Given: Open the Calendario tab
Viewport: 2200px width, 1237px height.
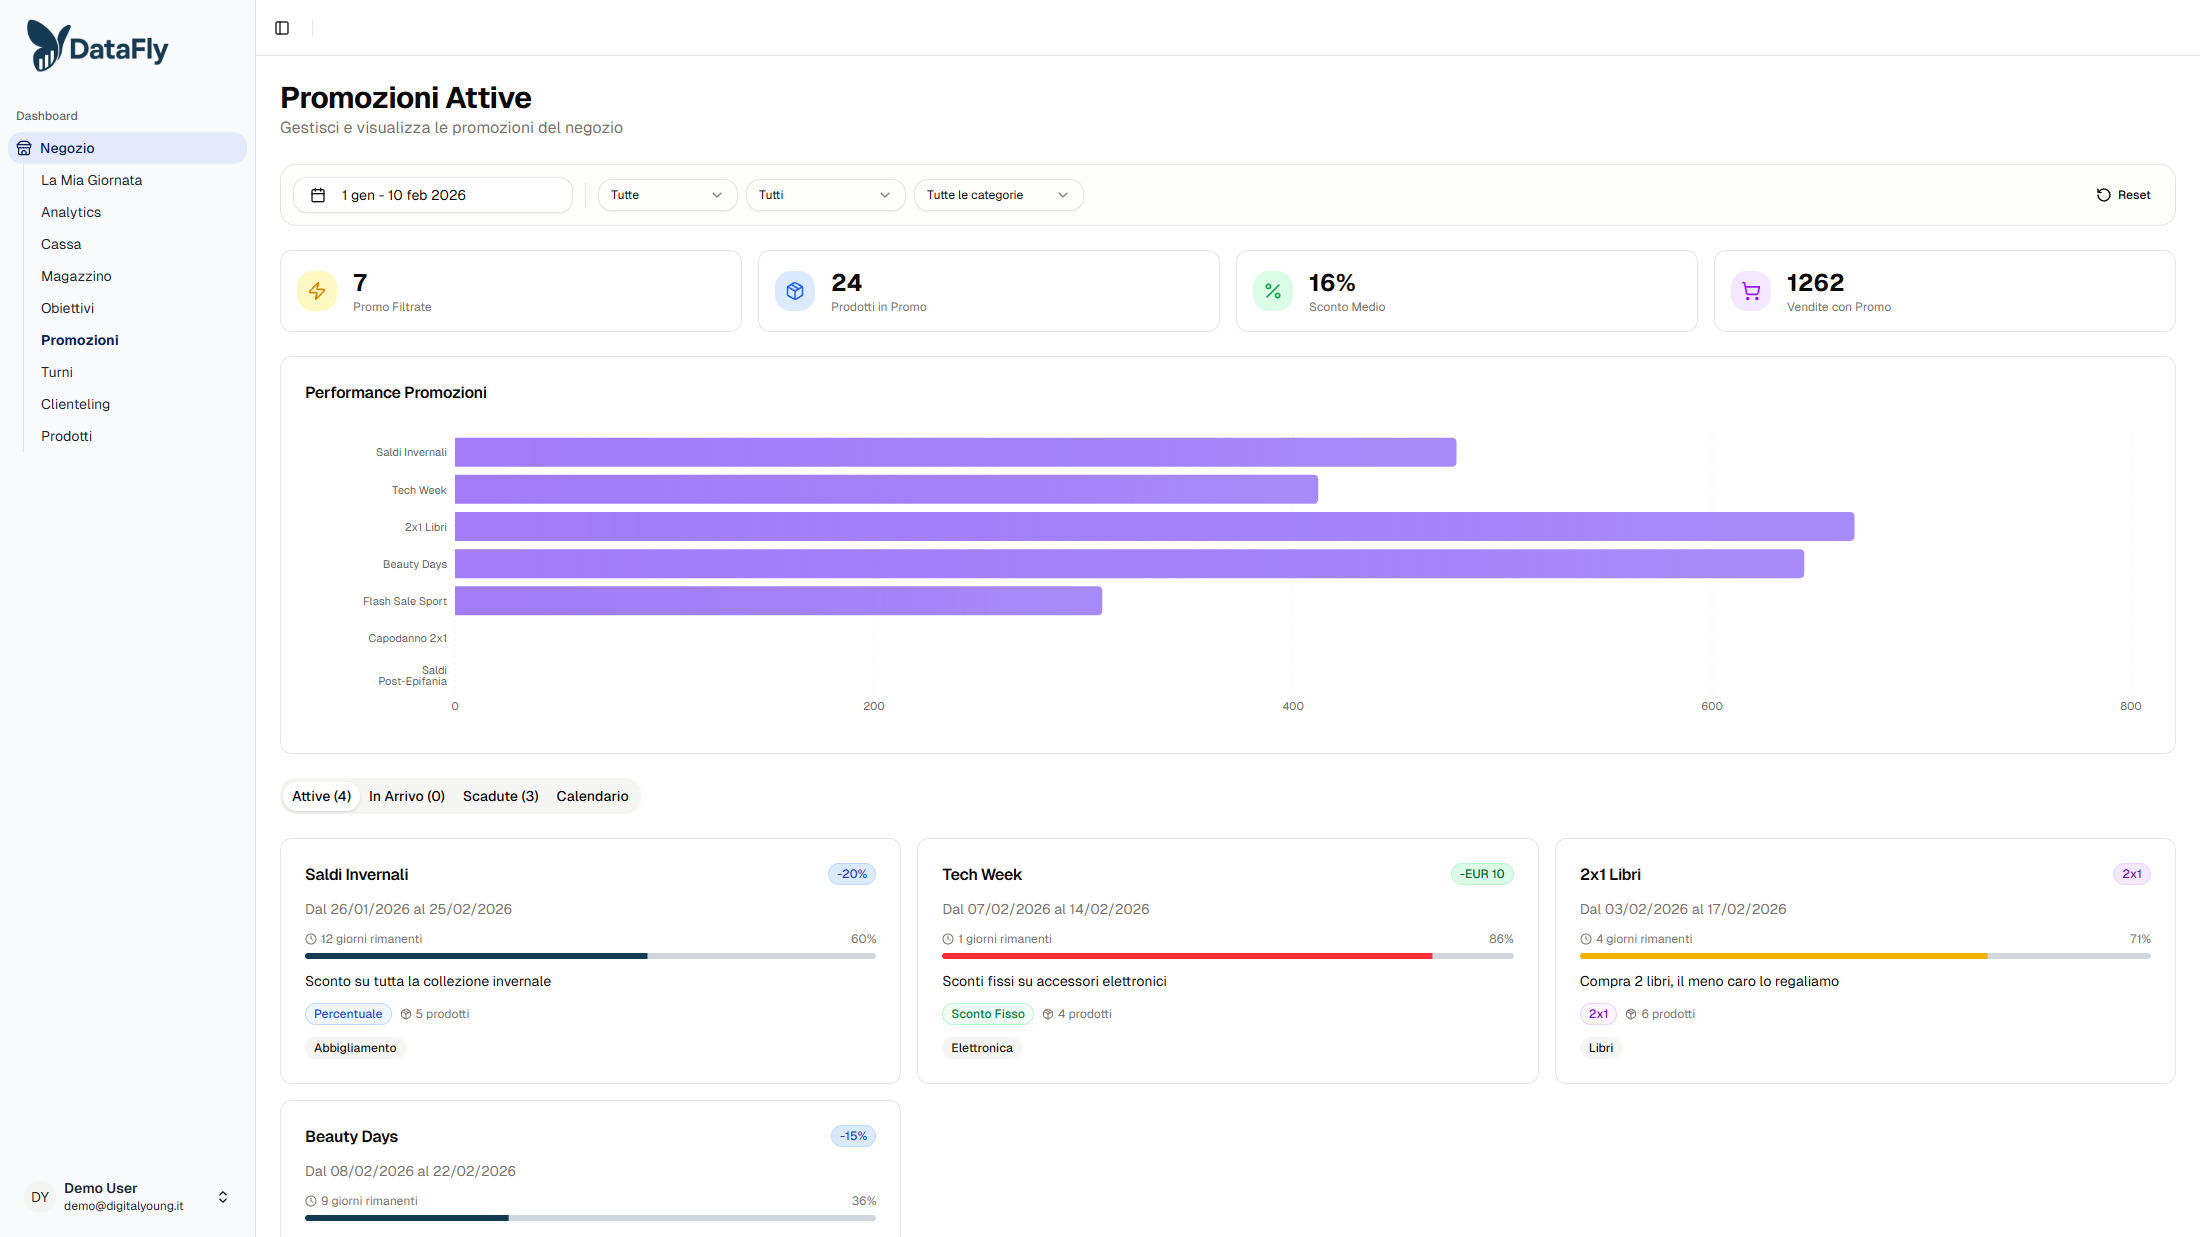Looking at the screenshot, I should click(x=592, y=796).
